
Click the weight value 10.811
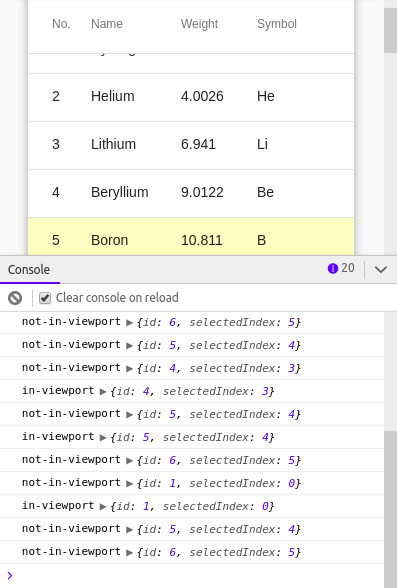202,240
